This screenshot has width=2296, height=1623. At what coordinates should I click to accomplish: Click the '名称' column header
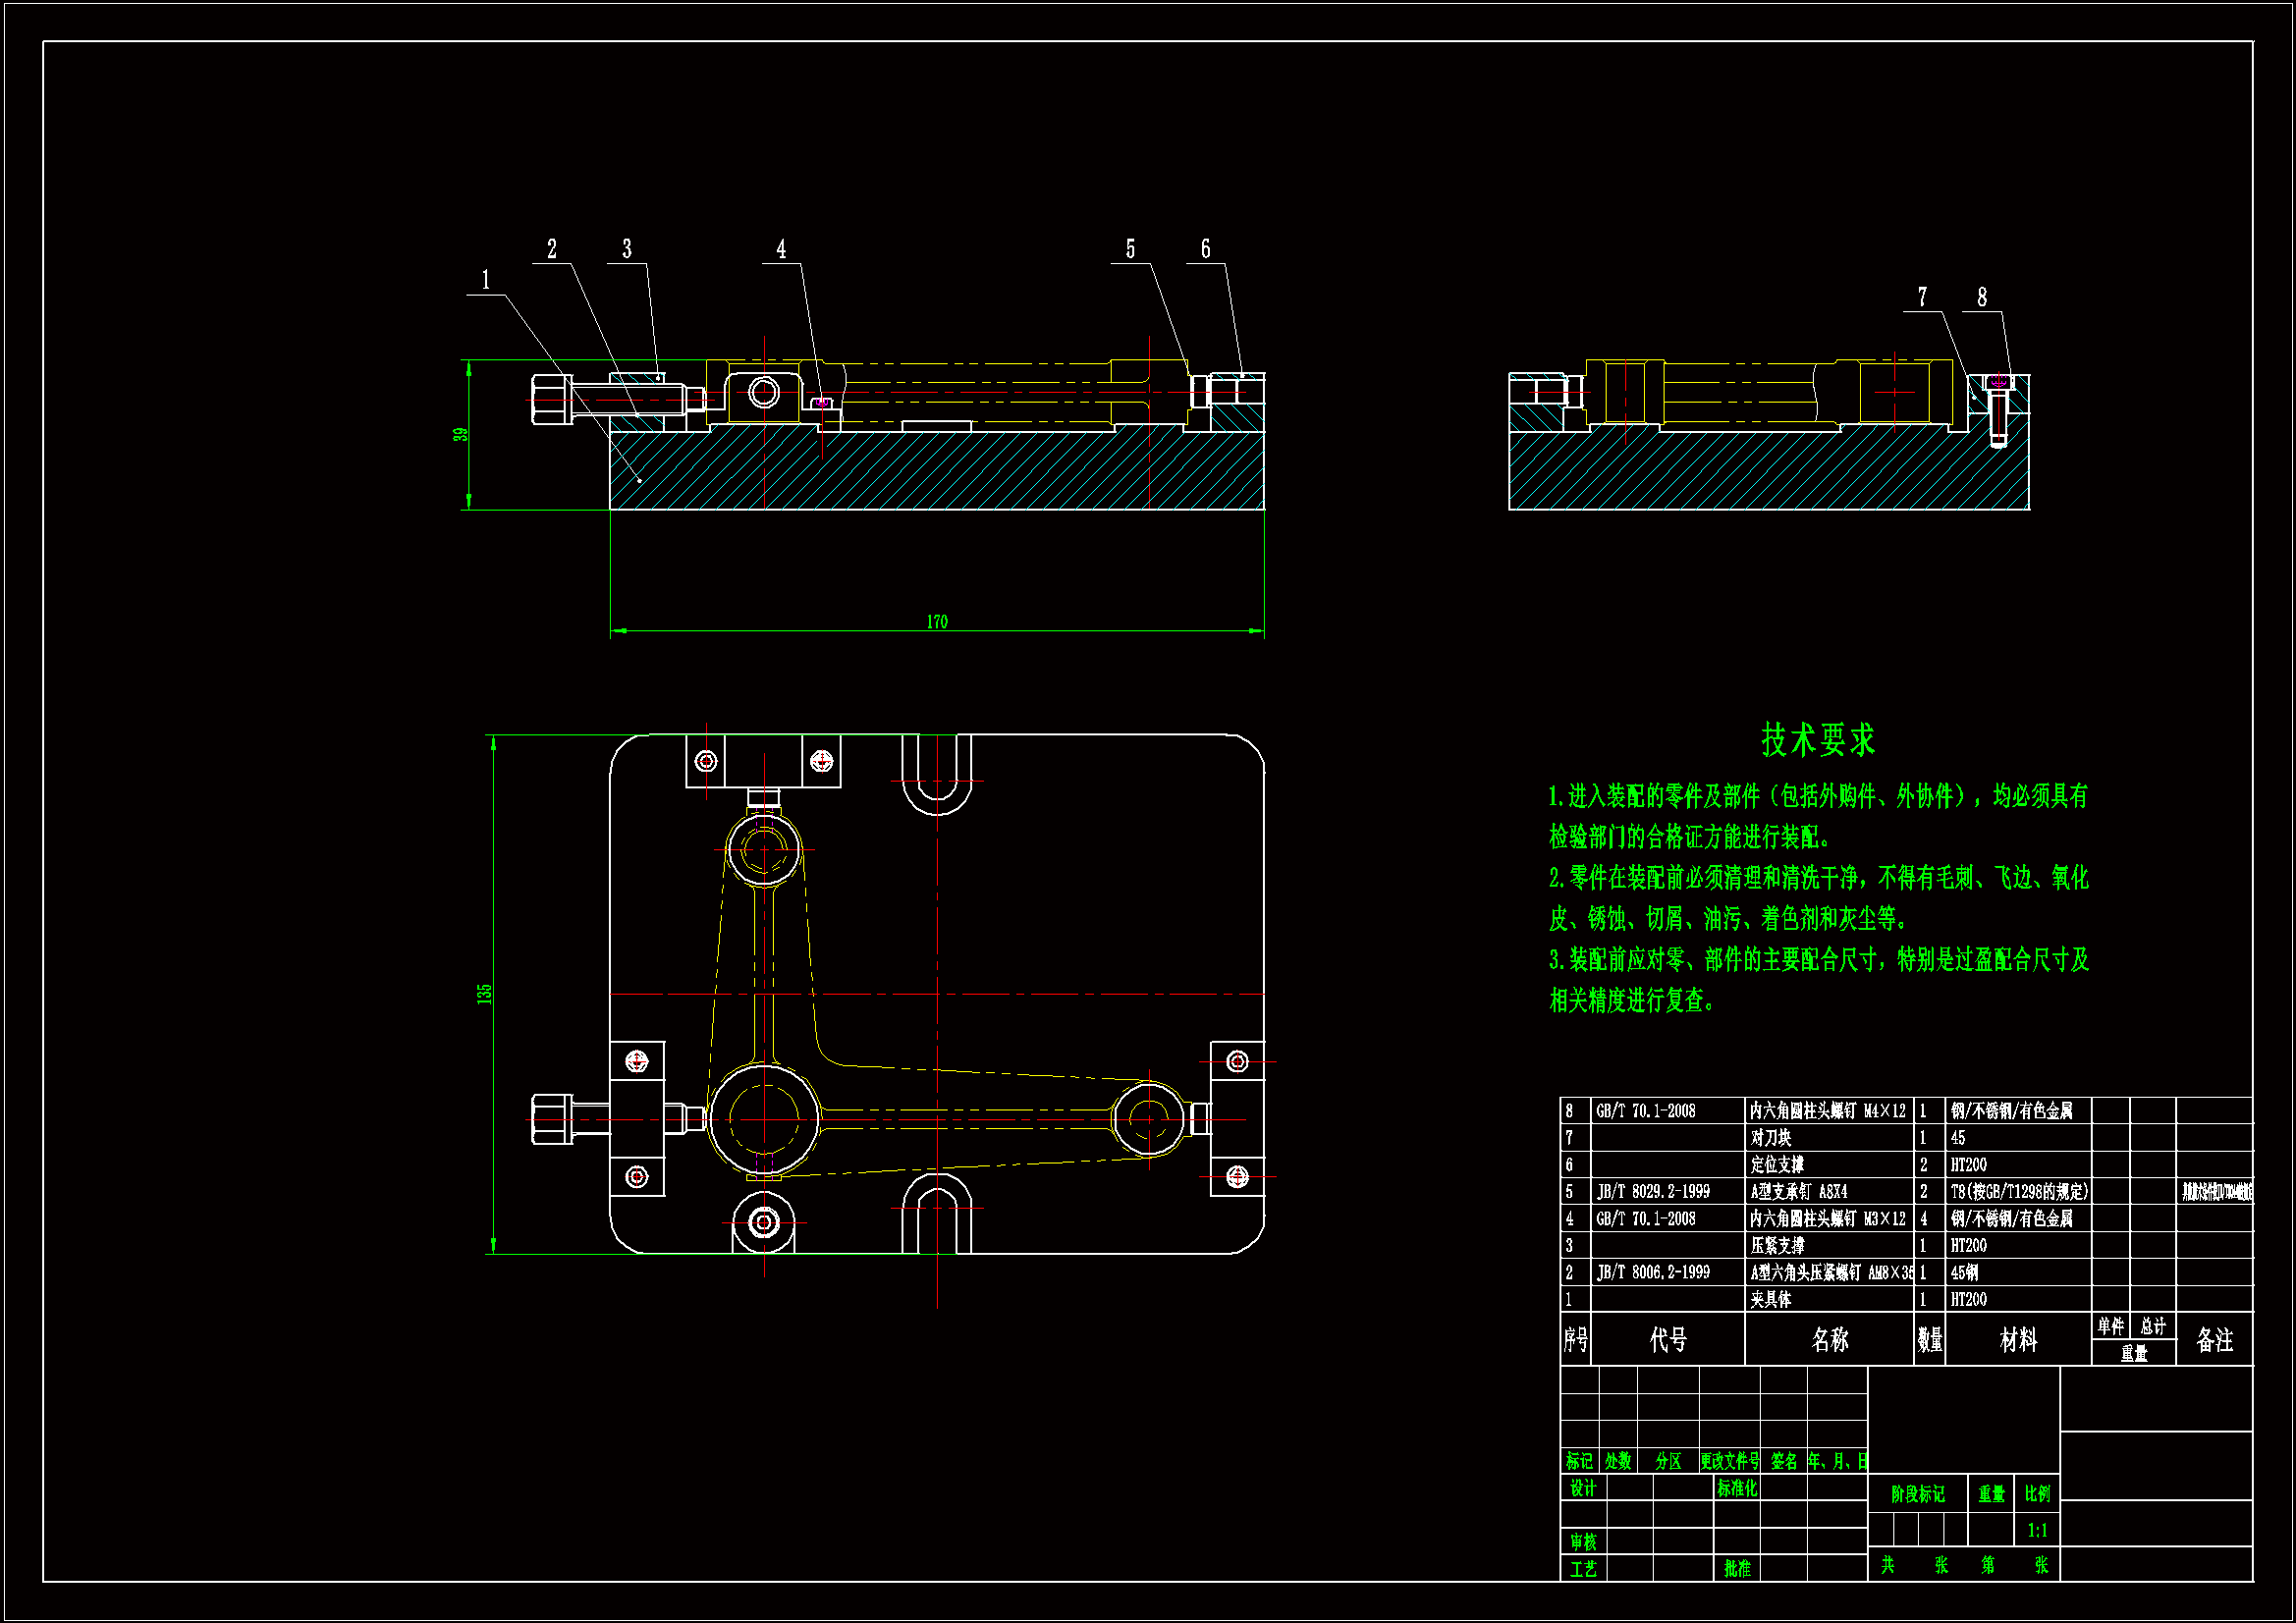[1830, 1340]
